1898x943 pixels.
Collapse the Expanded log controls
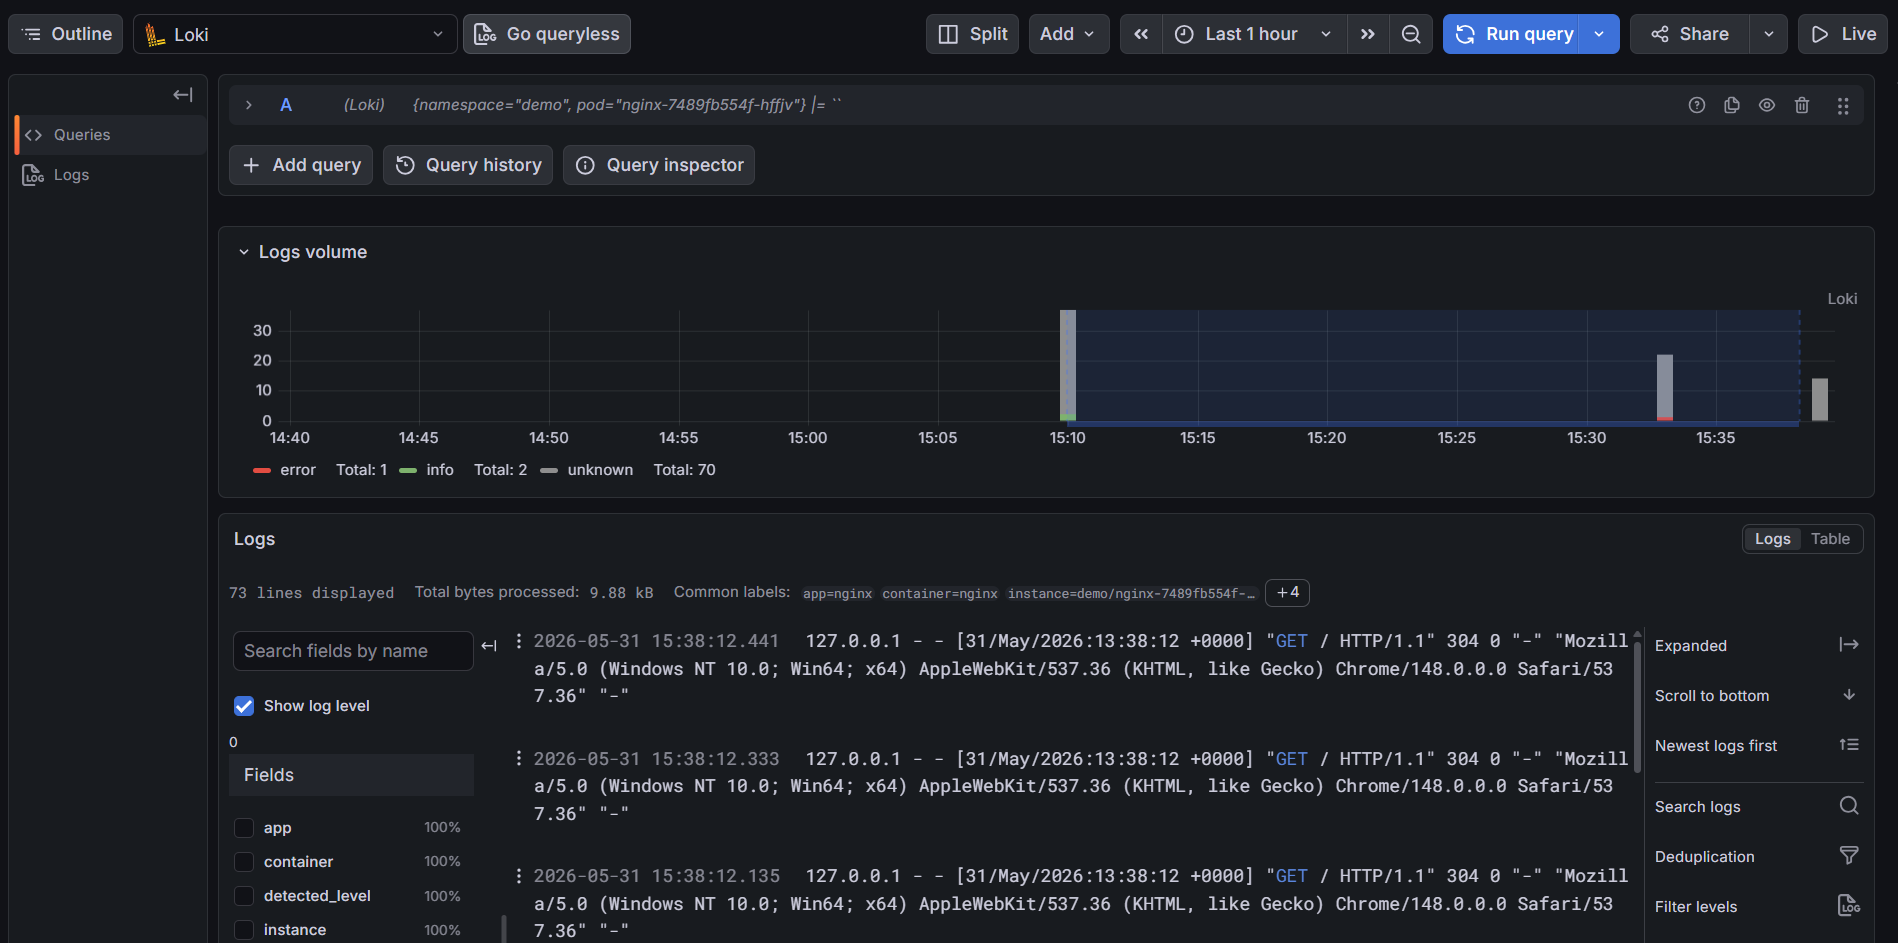coord(1848,645)
